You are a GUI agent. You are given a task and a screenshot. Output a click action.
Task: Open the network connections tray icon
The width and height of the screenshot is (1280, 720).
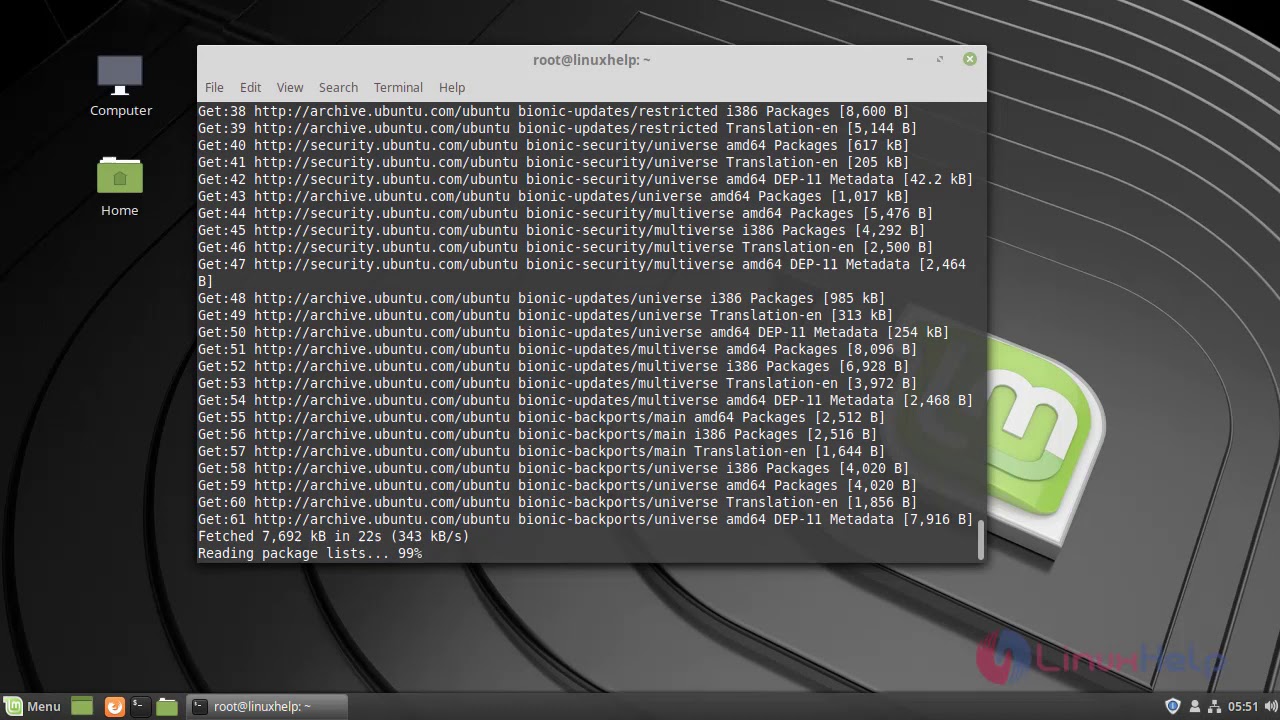(x=1214, y=706)
